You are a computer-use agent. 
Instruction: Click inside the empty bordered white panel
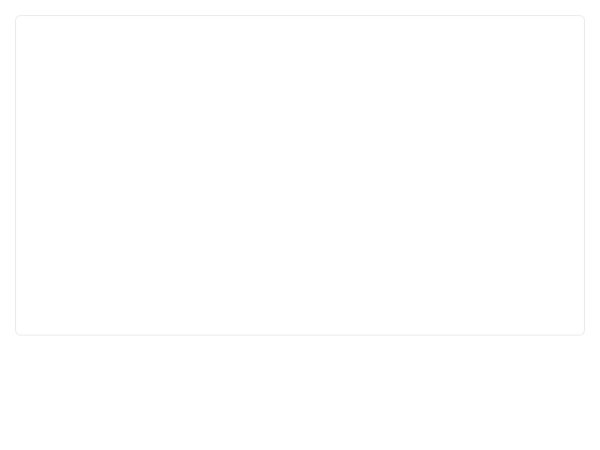300,175
